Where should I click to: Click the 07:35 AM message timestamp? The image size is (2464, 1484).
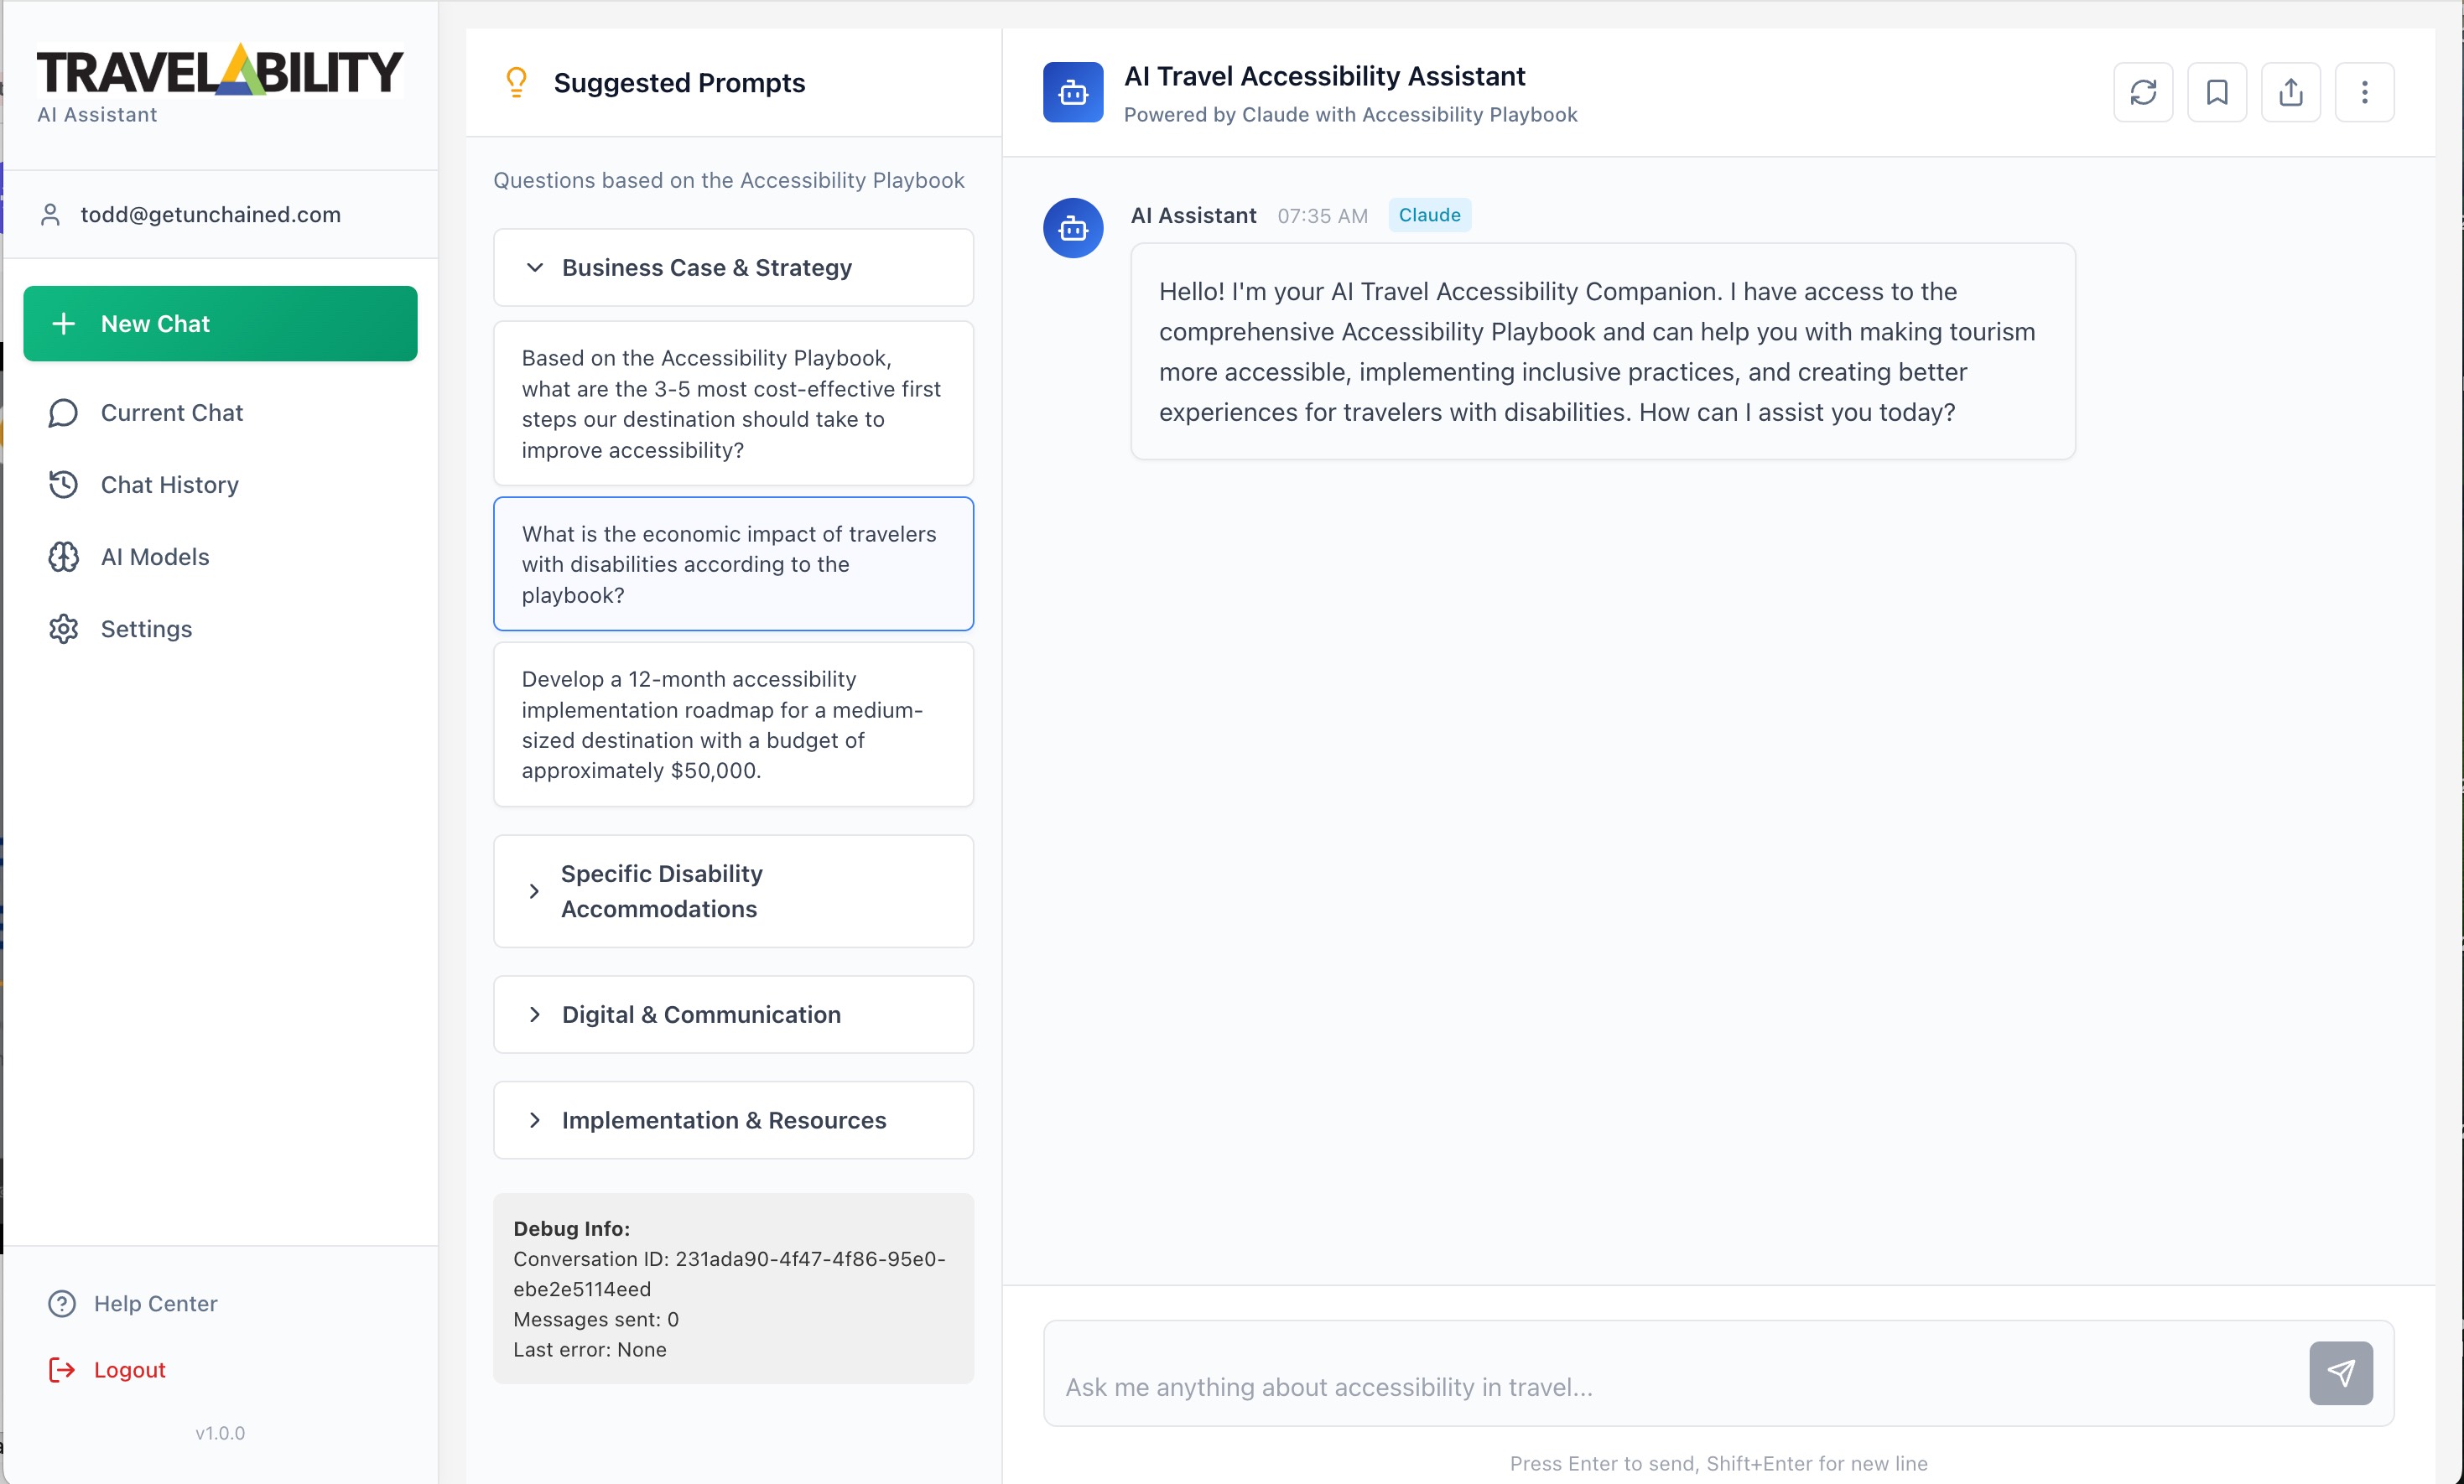coord(1322,216)
